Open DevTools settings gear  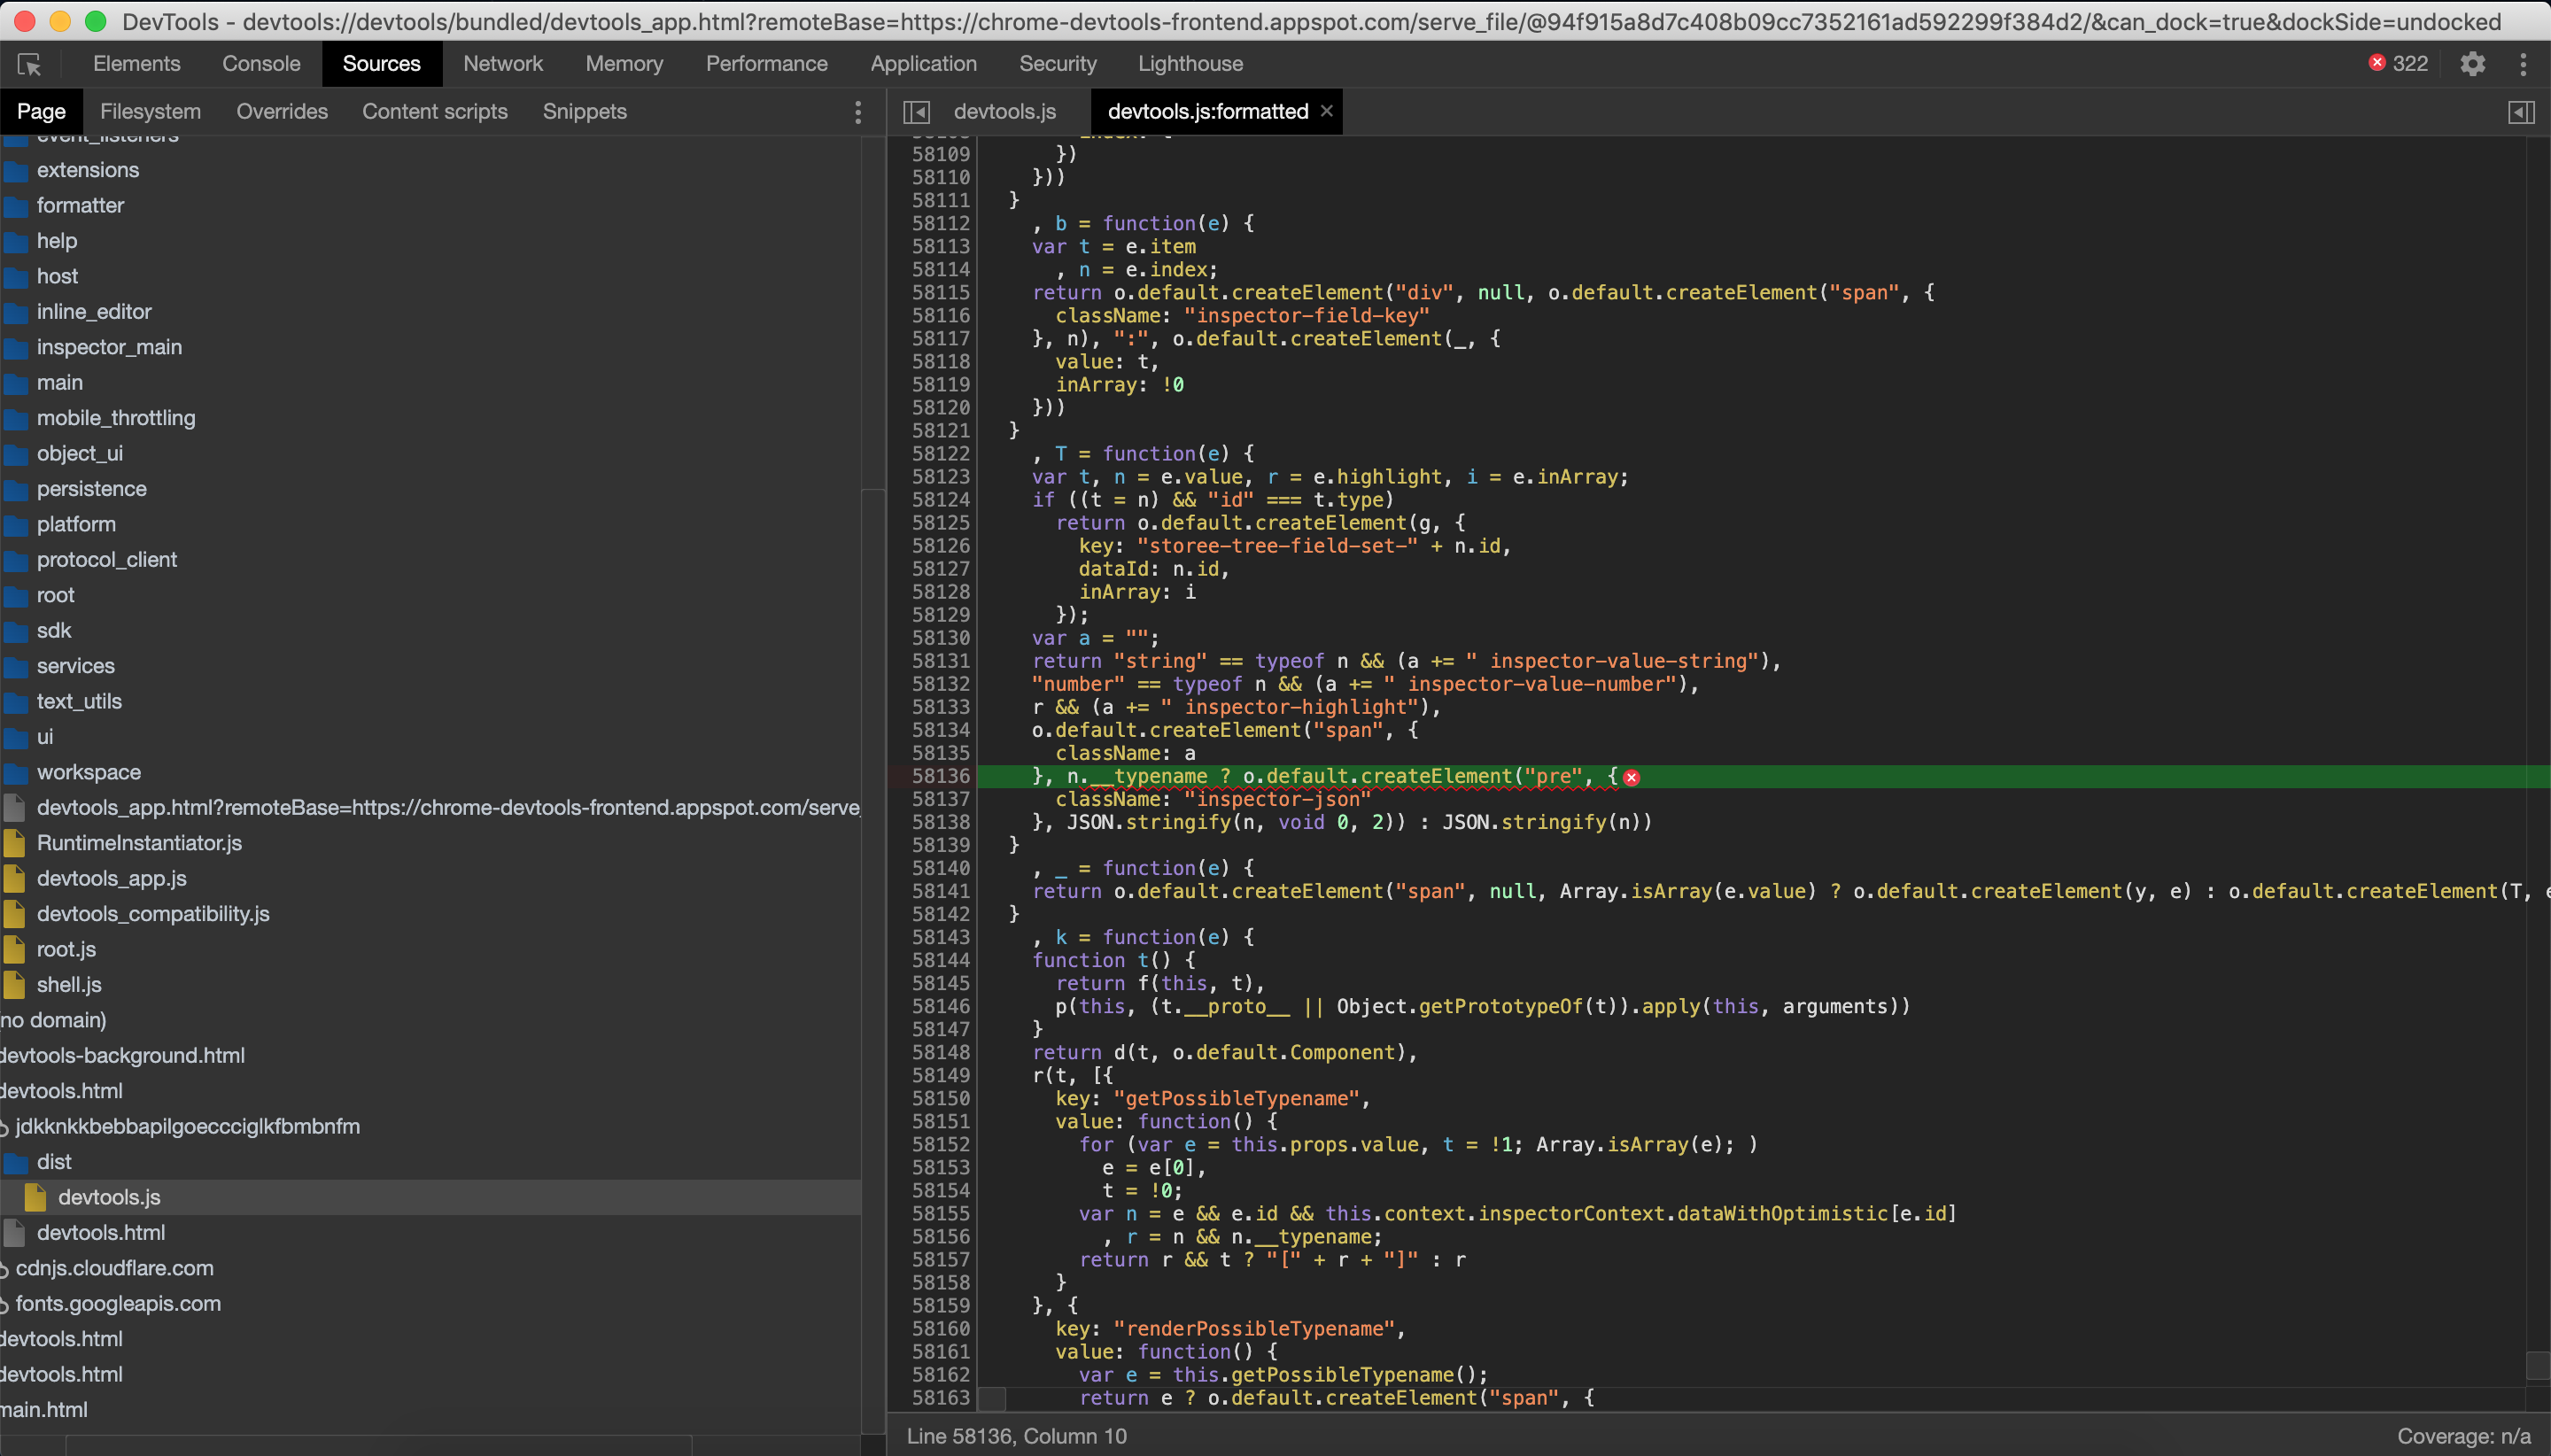coord(2473,64)
